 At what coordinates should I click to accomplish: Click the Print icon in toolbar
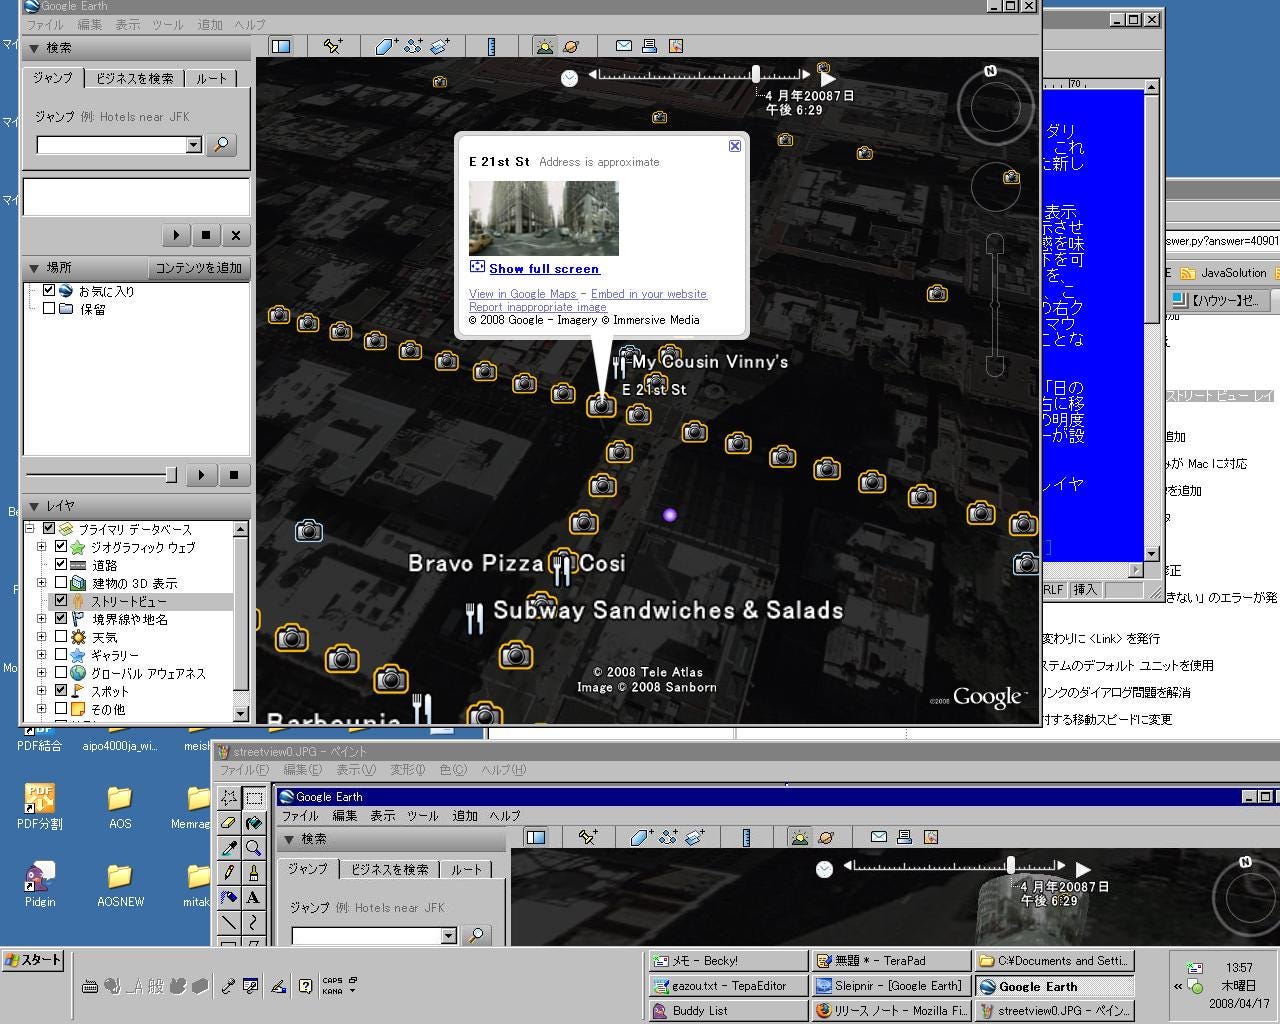coord(649,45)
